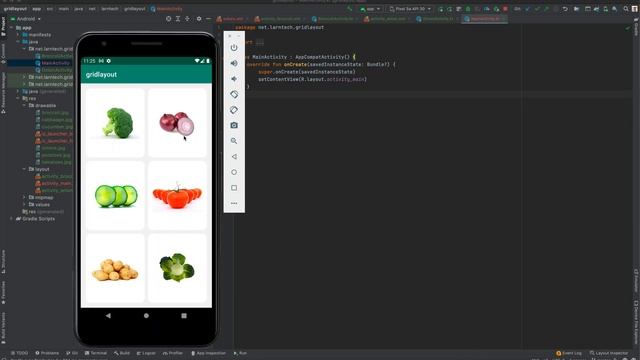The width and height of the screenshot is (640, 360).
Task: Rotate emulator right icon
Action: 234,110
